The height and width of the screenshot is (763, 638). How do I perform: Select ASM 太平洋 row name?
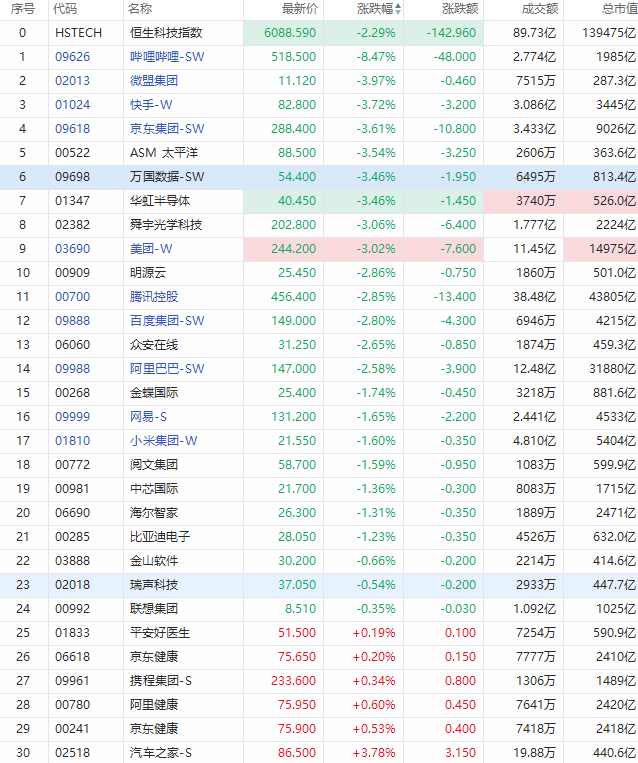tap(164, 153)
